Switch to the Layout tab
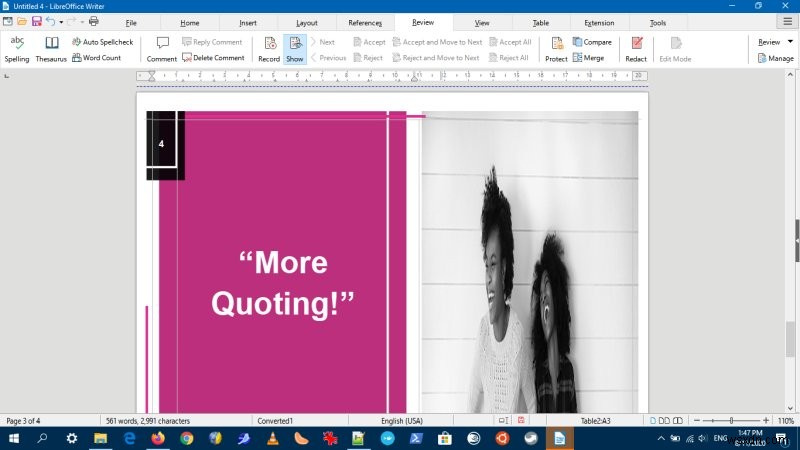This screenshot has width=800, height=450. point(307,23)
